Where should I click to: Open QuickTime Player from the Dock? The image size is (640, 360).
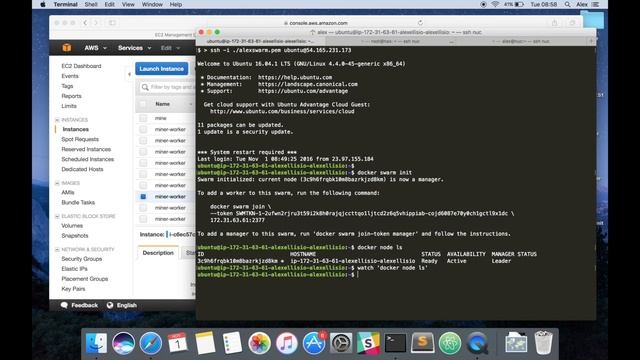477,343
